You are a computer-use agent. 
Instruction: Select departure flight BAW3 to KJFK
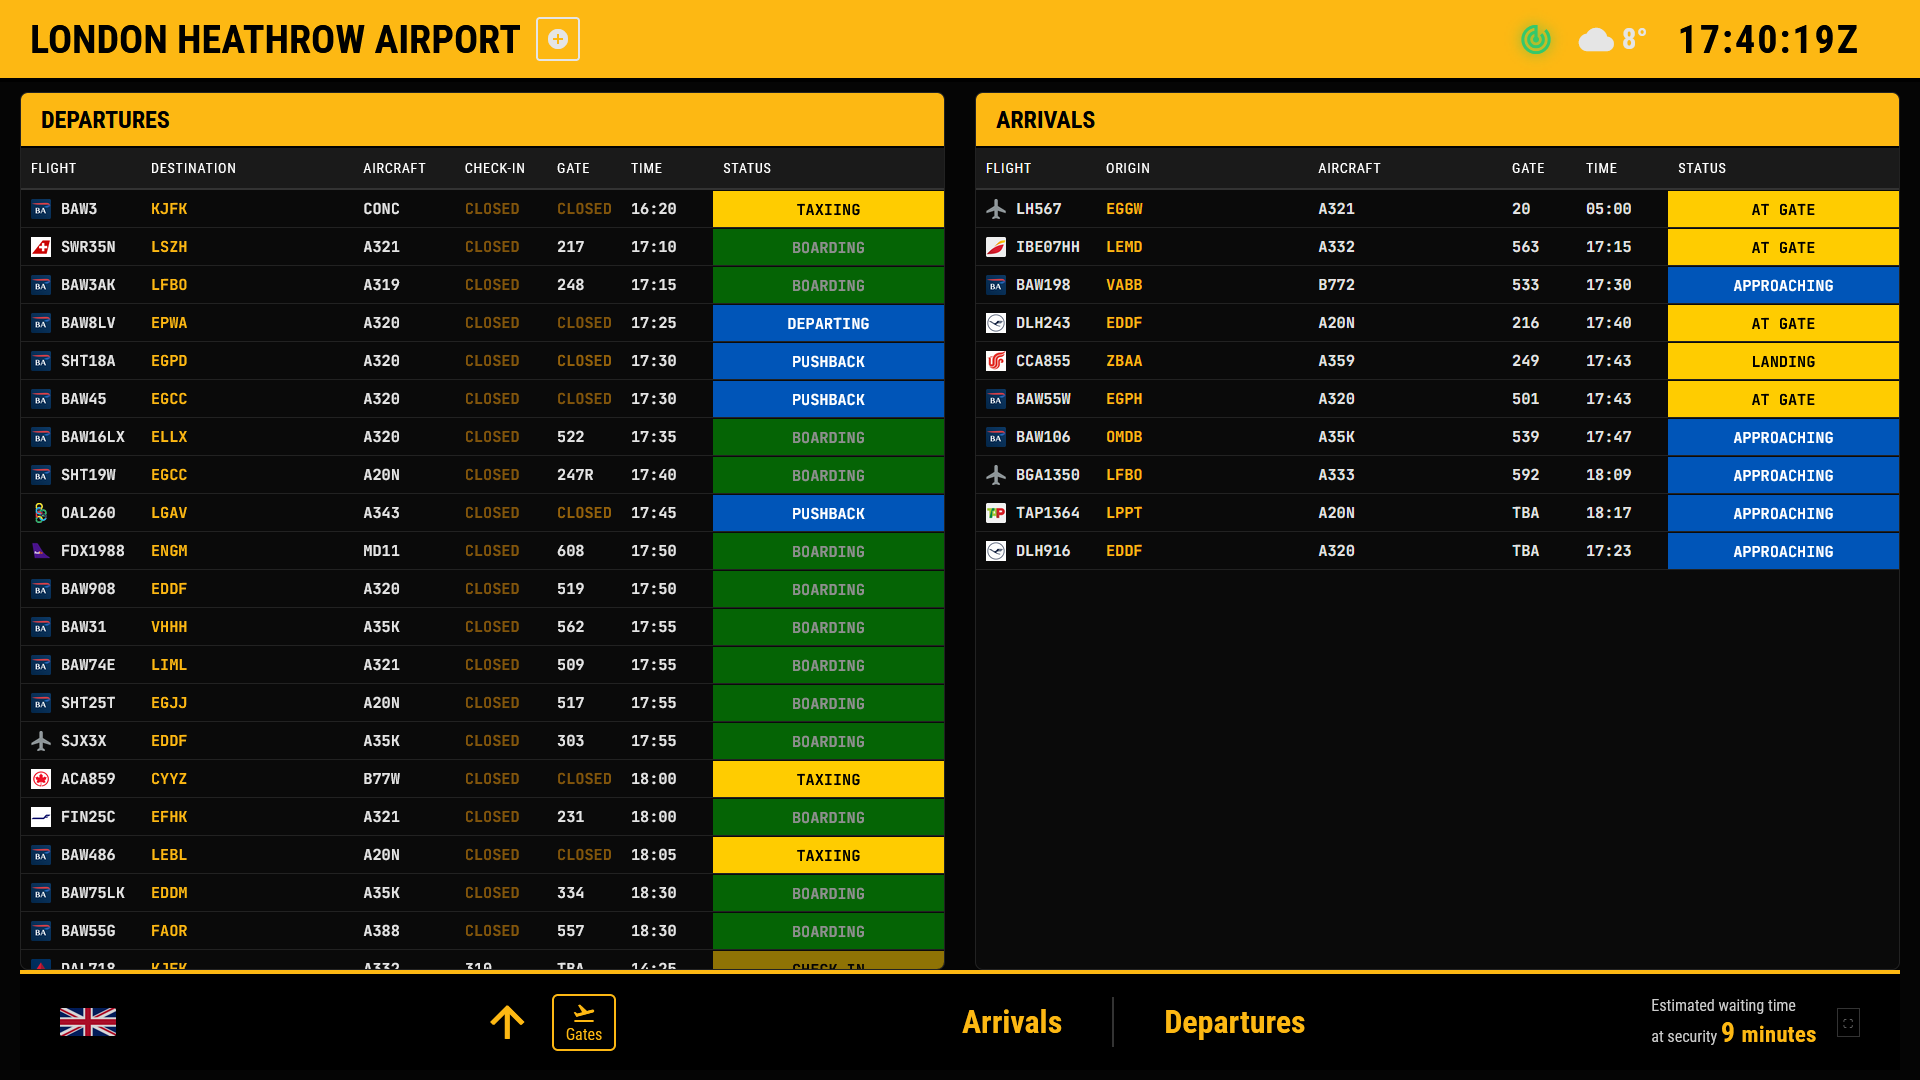click(79, 209)
